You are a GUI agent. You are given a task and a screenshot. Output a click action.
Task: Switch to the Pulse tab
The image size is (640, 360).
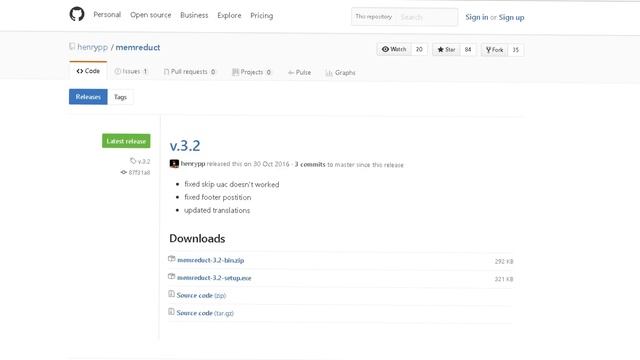(299, 72)
